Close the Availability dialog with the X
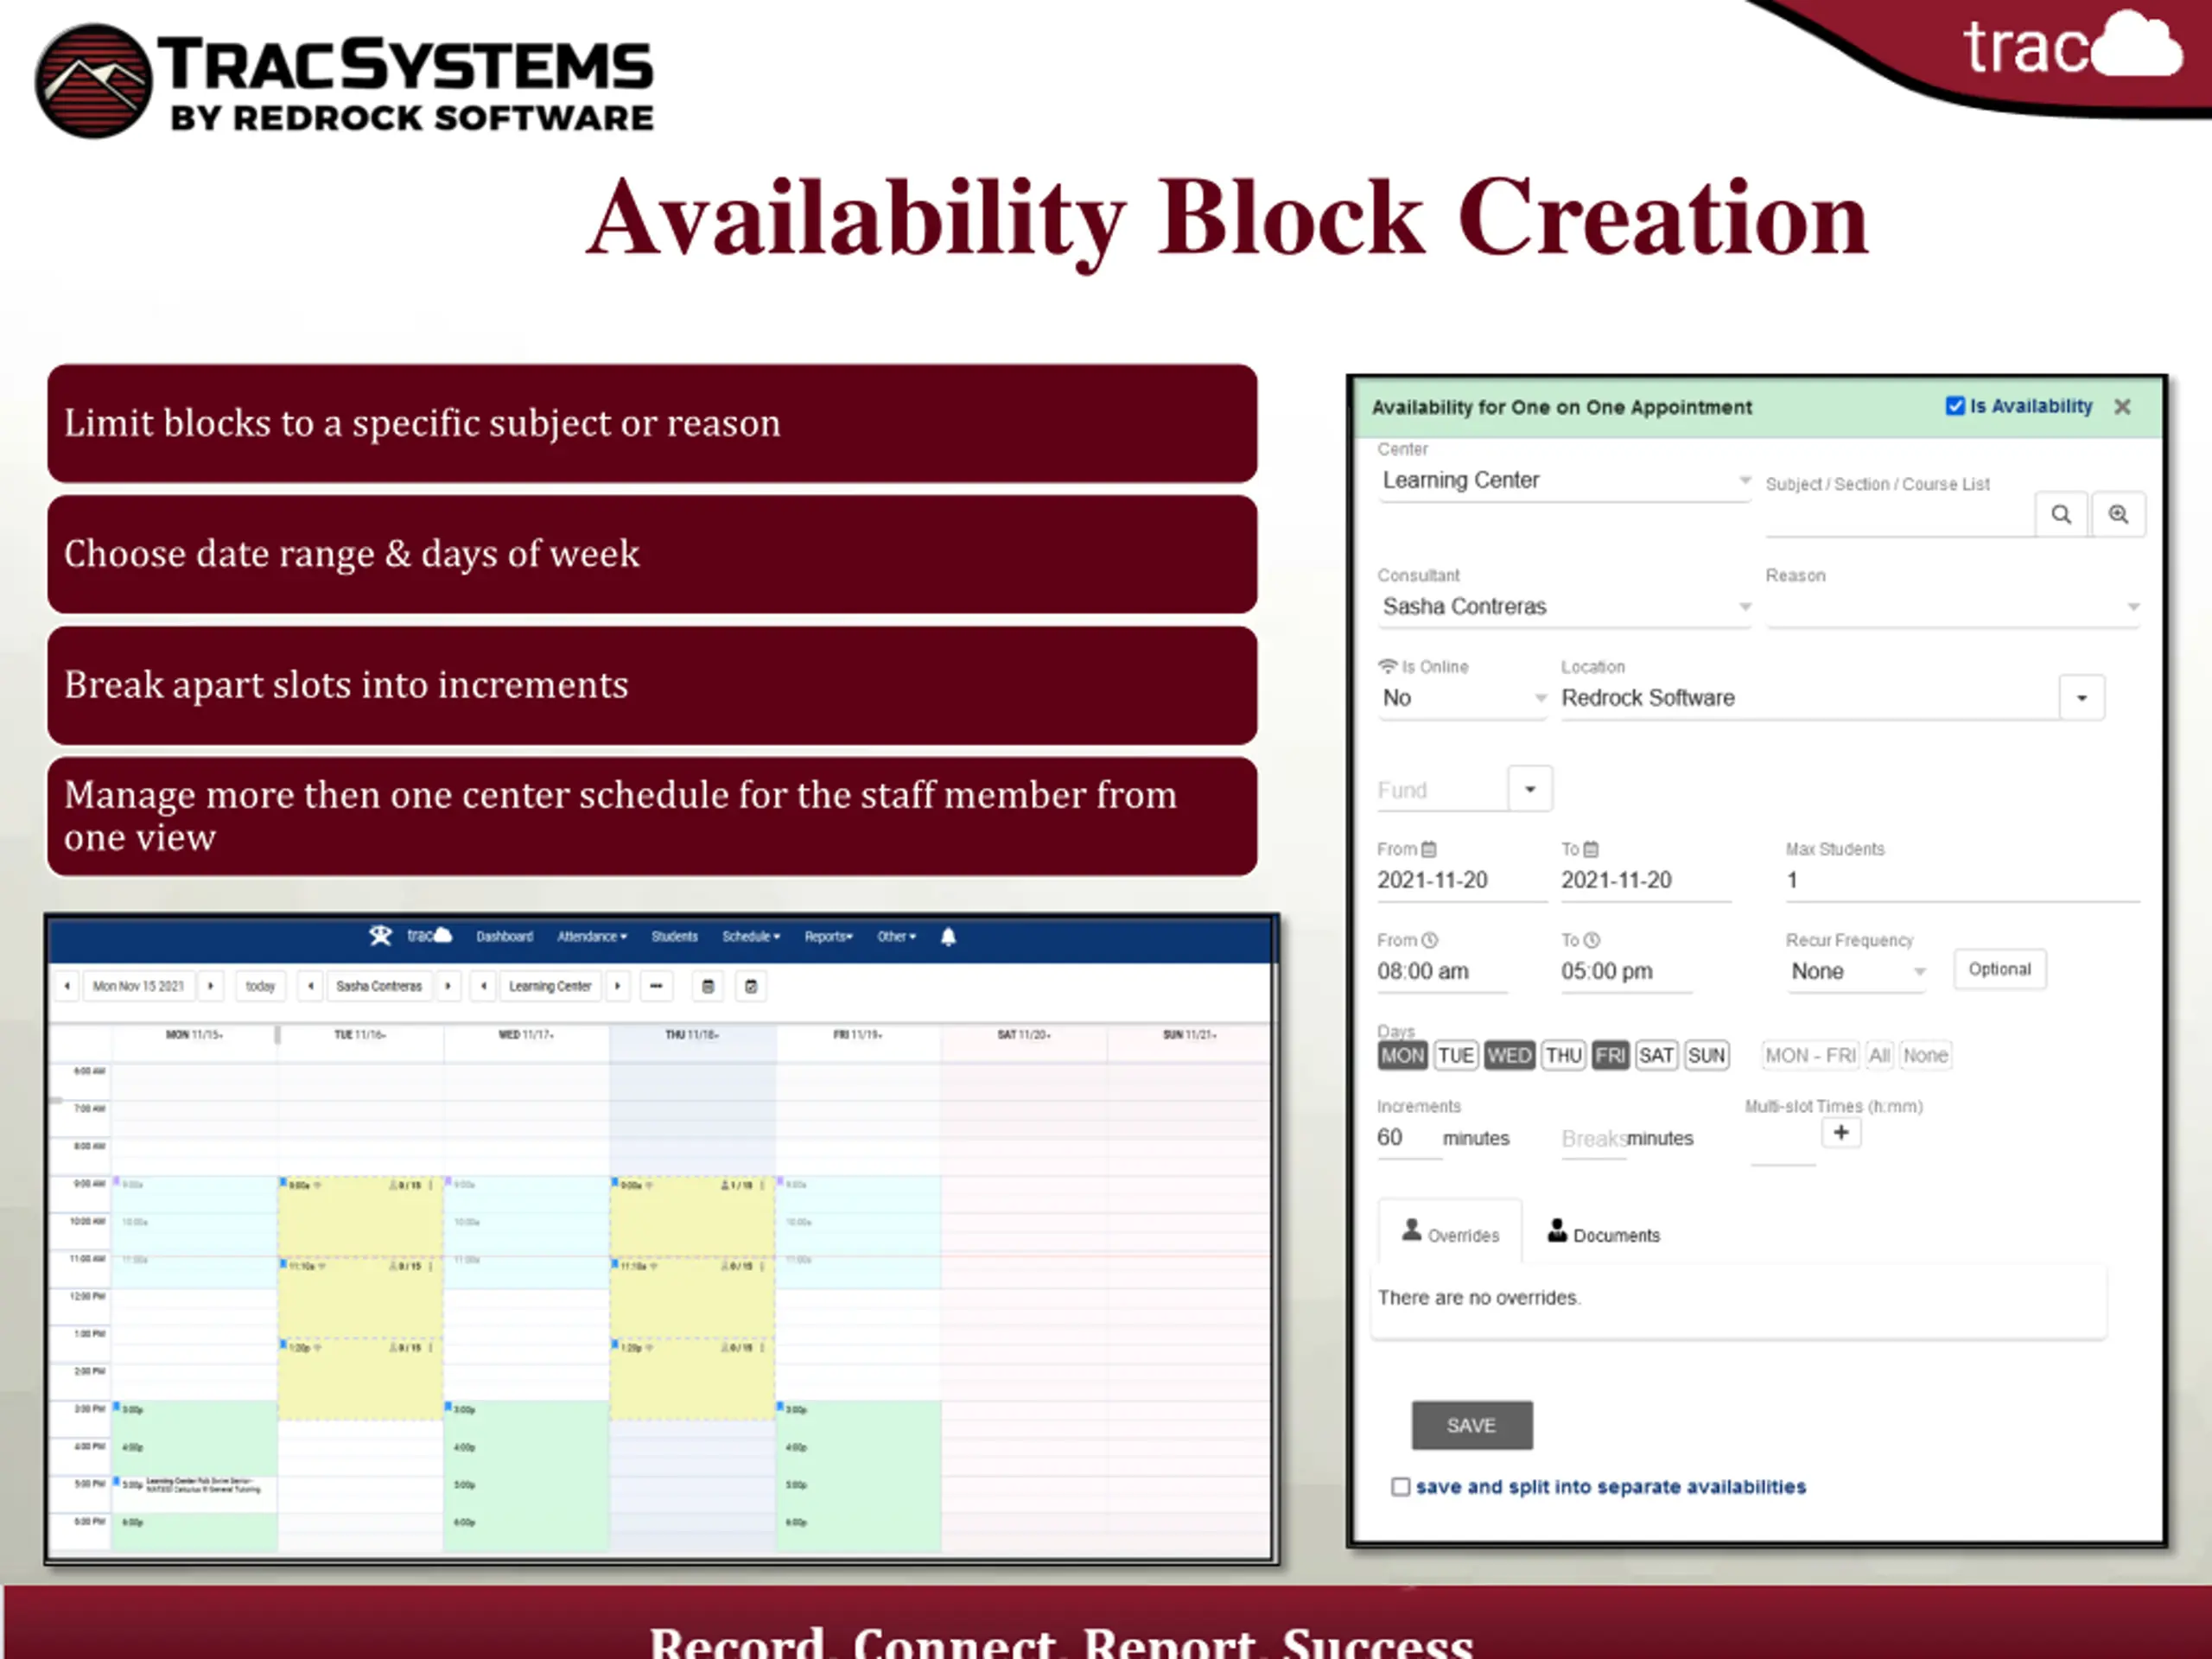This screenshot has width=2212, height=1659. (2122, 407)
